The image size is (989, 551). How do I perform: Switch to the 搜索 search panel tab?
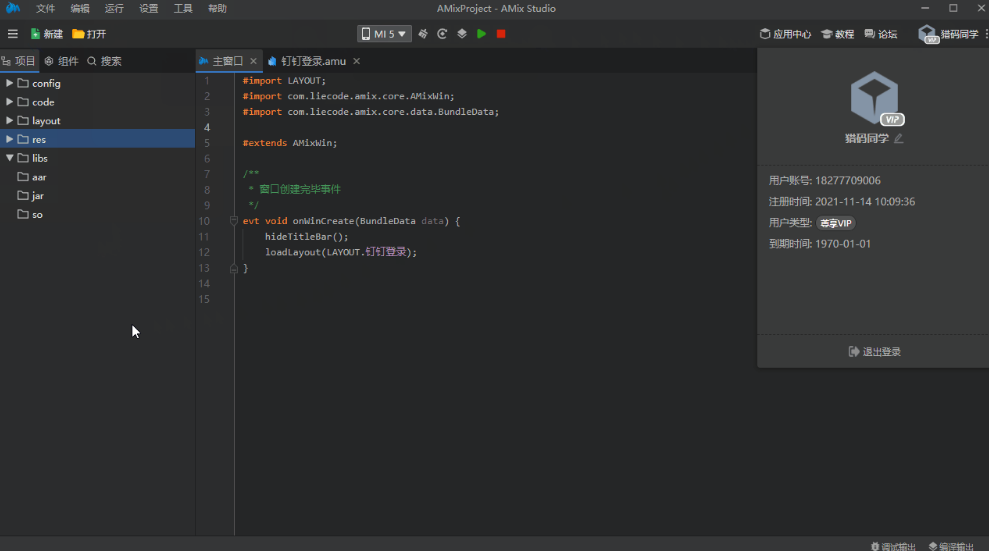tap(105, 61)
